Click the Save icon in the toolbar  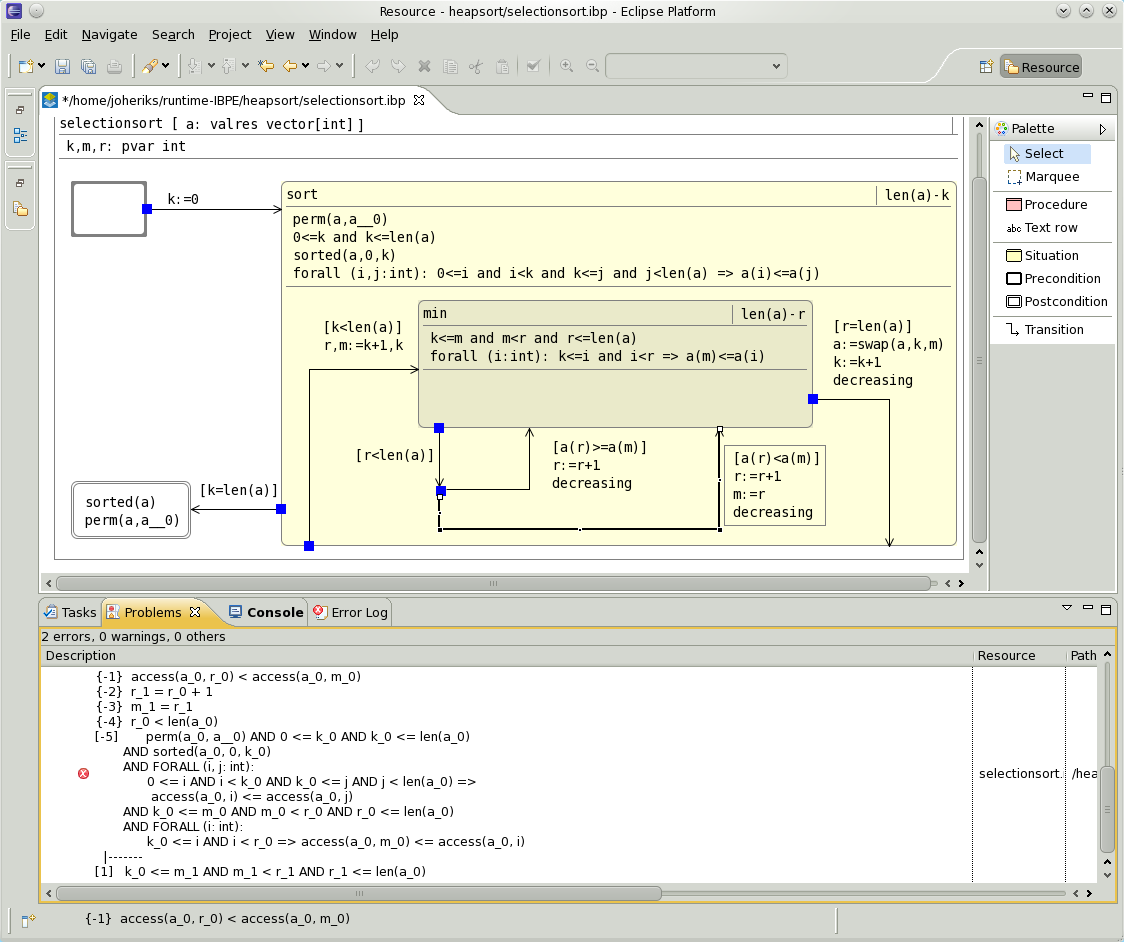pos(62,66)
